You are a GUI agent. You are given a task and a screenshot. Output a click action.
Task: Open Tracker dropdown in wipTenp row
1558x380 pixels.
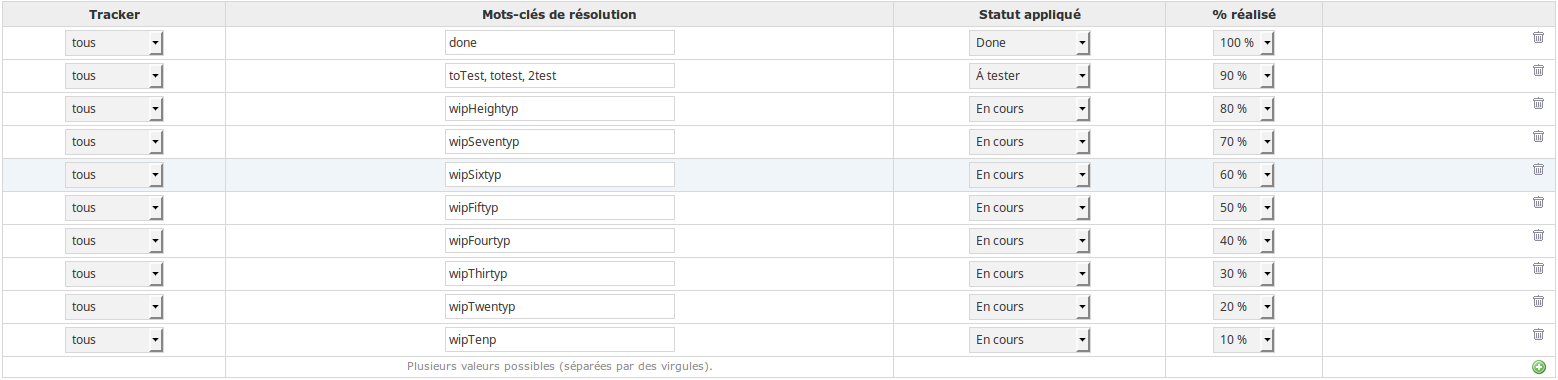(x=114, y=340)
